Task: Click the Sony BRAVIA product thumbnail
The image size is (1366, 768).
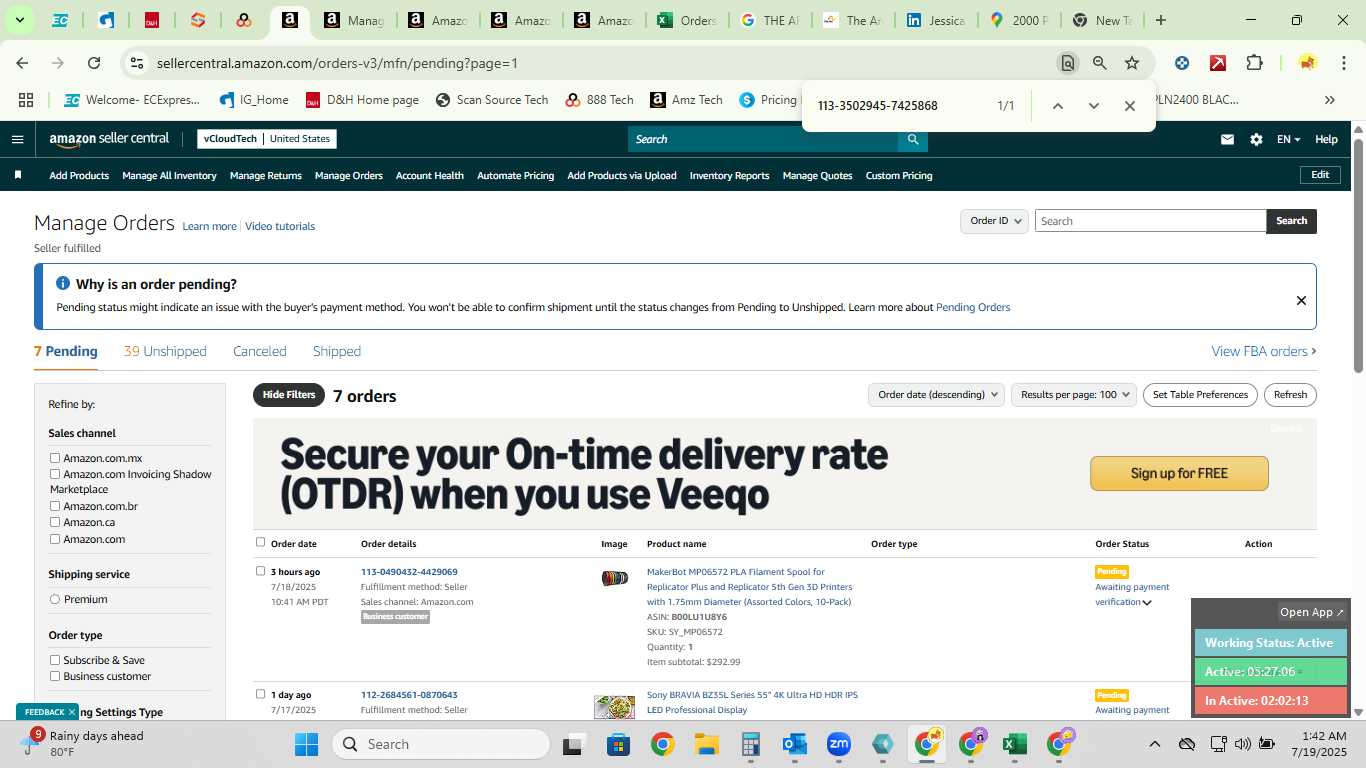Action: 614,707
